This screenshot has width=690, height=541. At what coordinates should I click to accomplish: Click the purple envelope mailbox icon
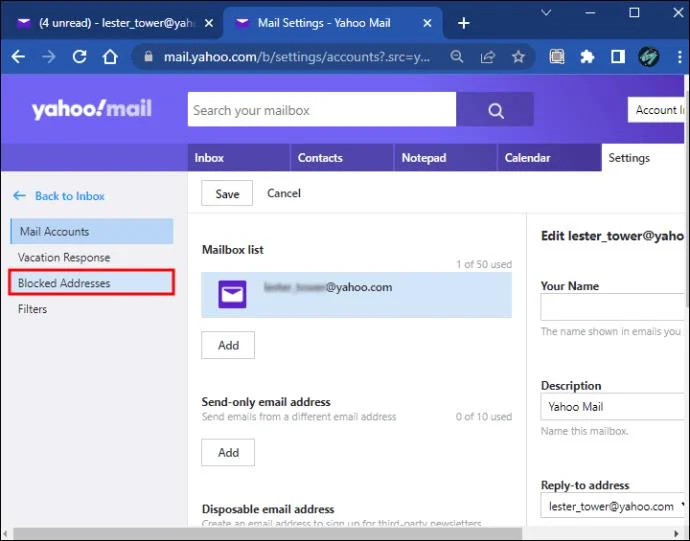[x=232, y=294]
